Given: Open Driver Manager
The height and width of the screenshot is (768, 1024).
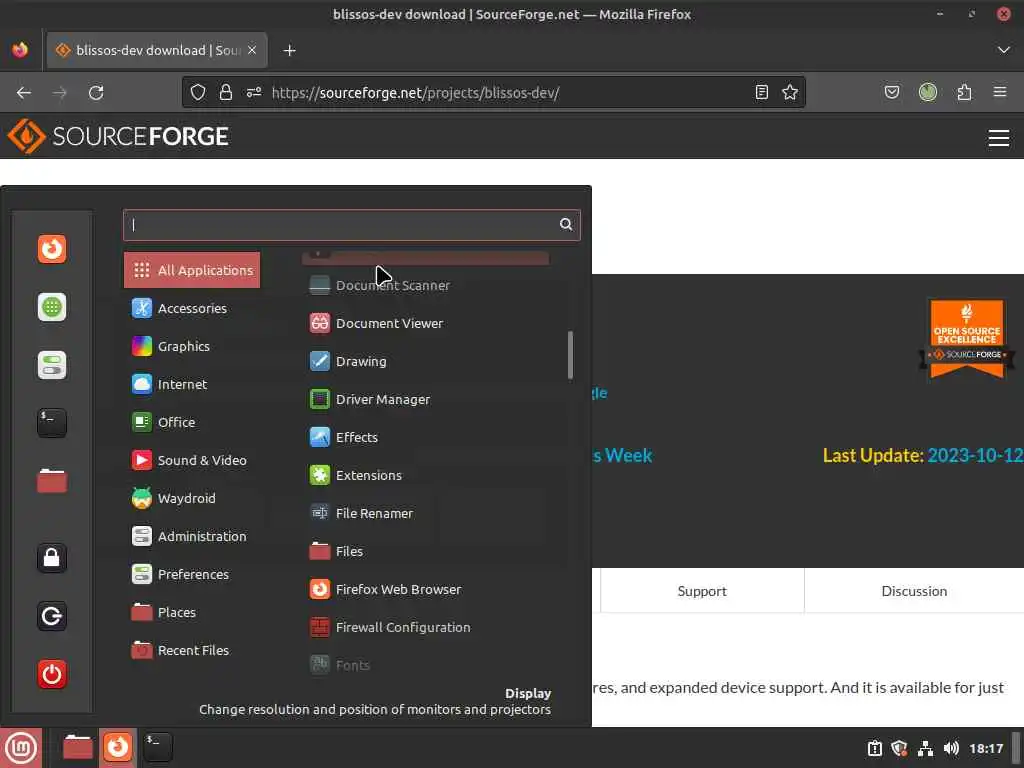Looking at the screenshot, I should (425, 399).
